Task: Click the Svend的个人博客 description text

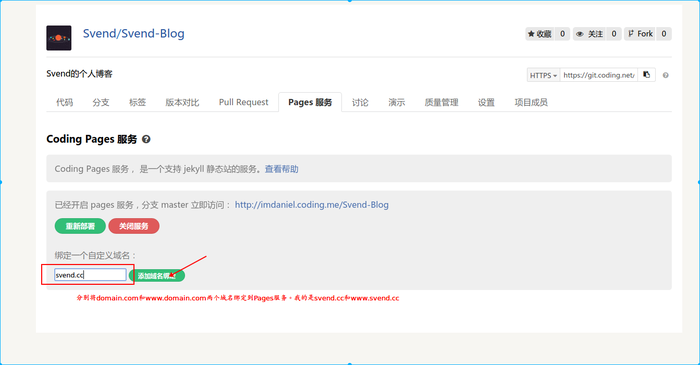Action: click(x=79, y=74)
